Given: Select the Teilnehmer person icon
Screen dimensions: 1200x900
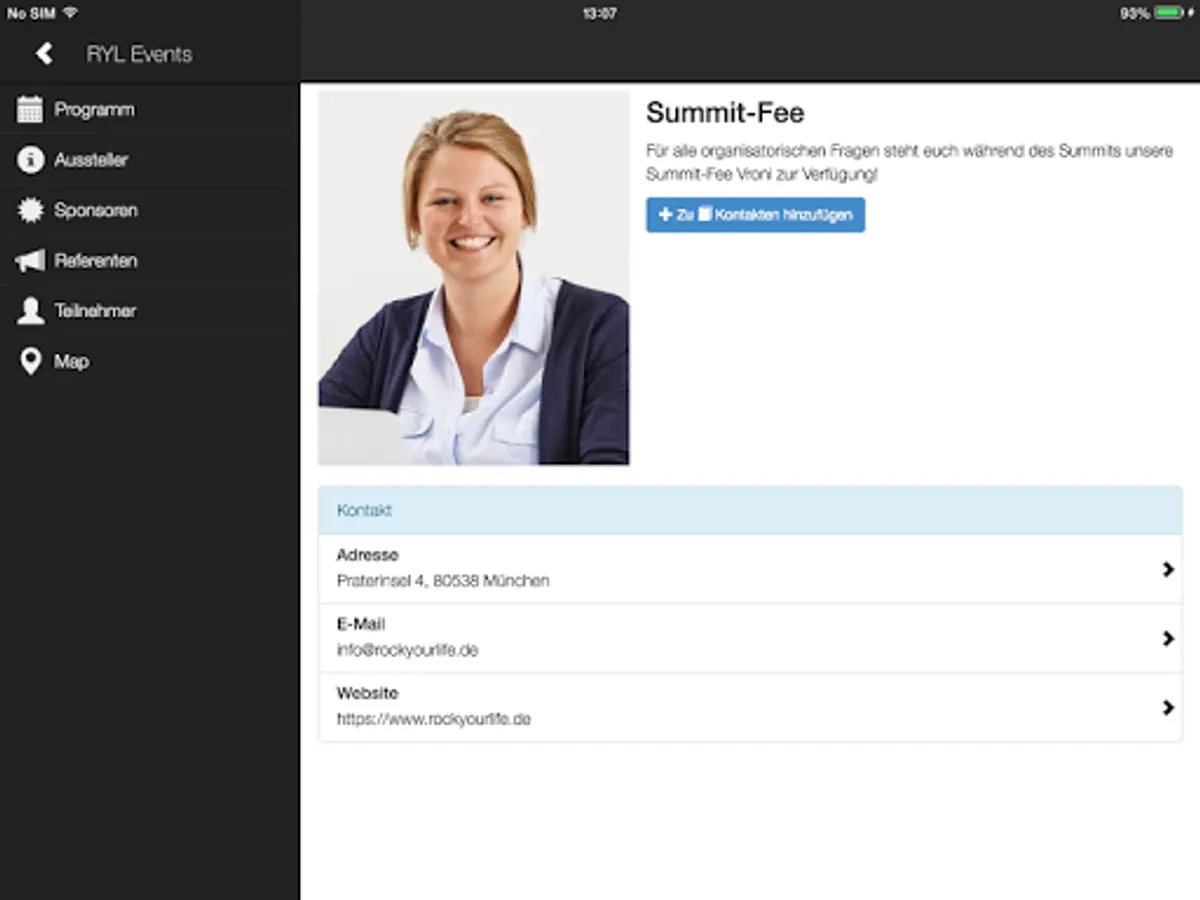Looking at the screenshot, I should coord(30,311).
